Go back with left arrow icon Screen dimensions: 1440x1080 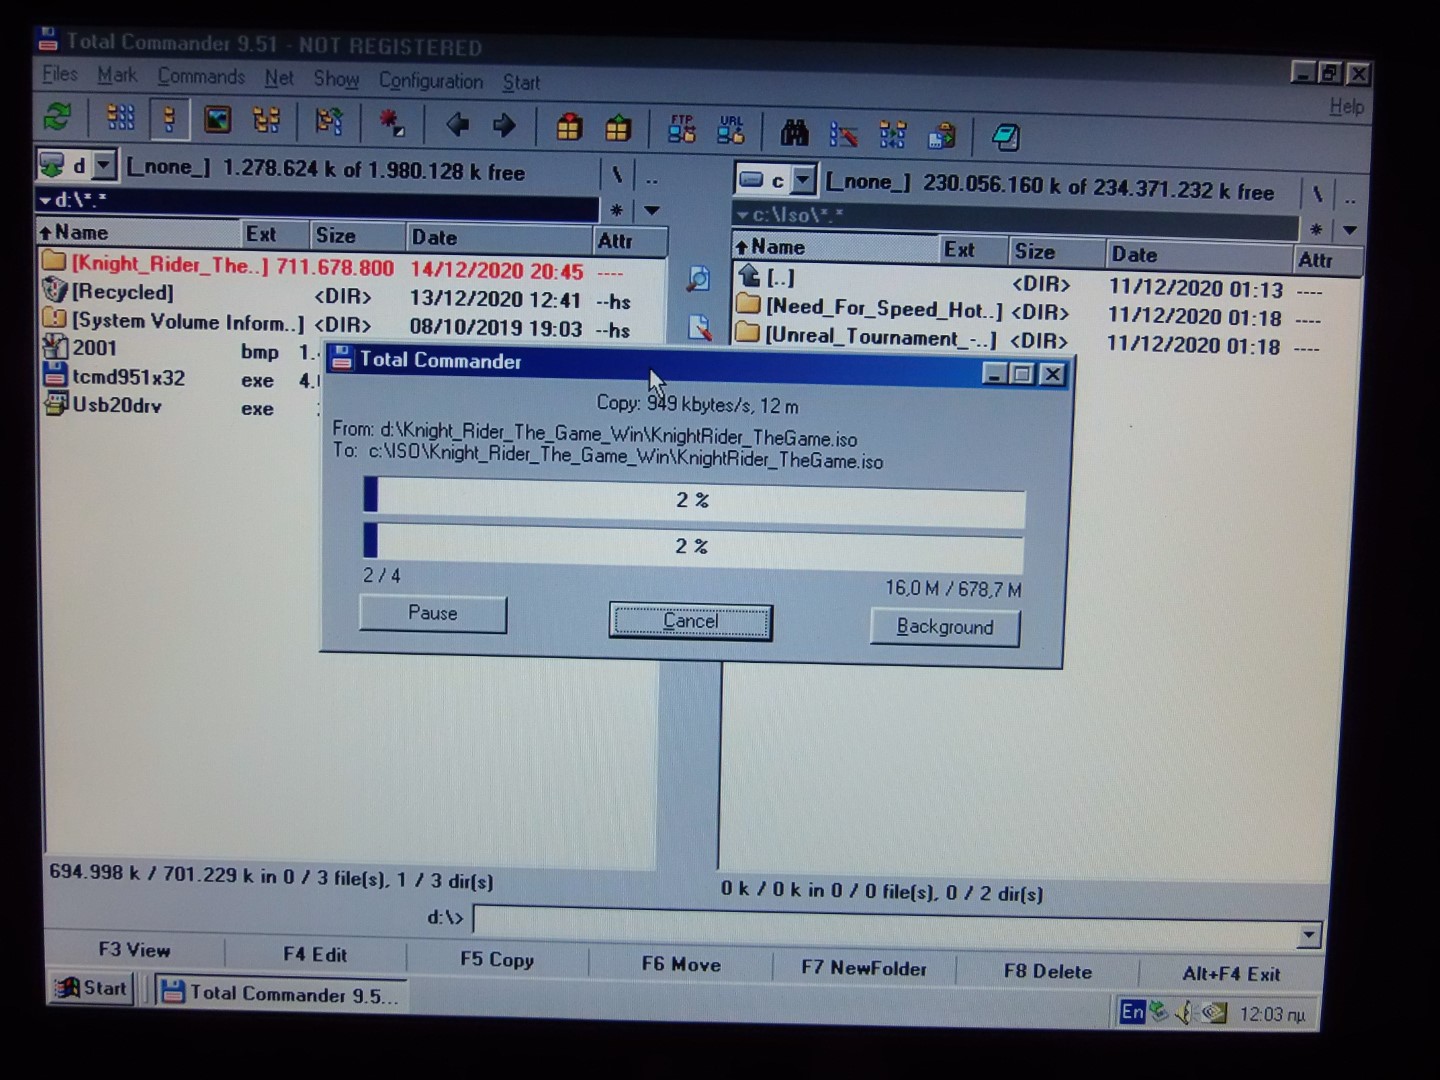click(457, 125)
